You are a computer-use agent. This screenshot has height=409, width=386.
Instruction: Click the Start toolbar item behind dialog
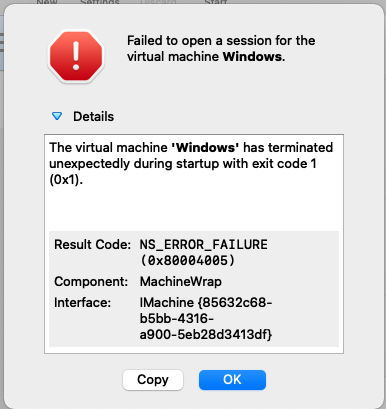coord(216,2)
